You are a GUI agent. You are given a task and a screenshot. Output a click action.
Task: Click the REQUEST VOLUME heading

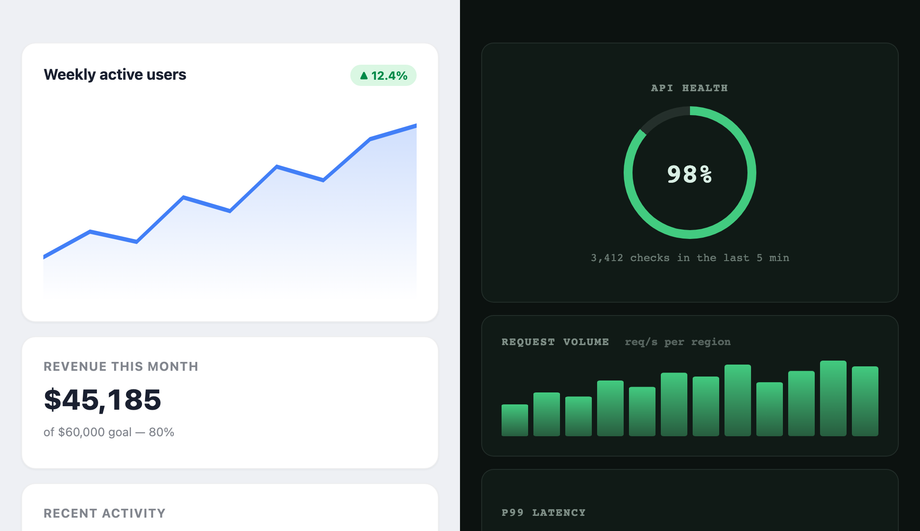[x=555, y=341]
